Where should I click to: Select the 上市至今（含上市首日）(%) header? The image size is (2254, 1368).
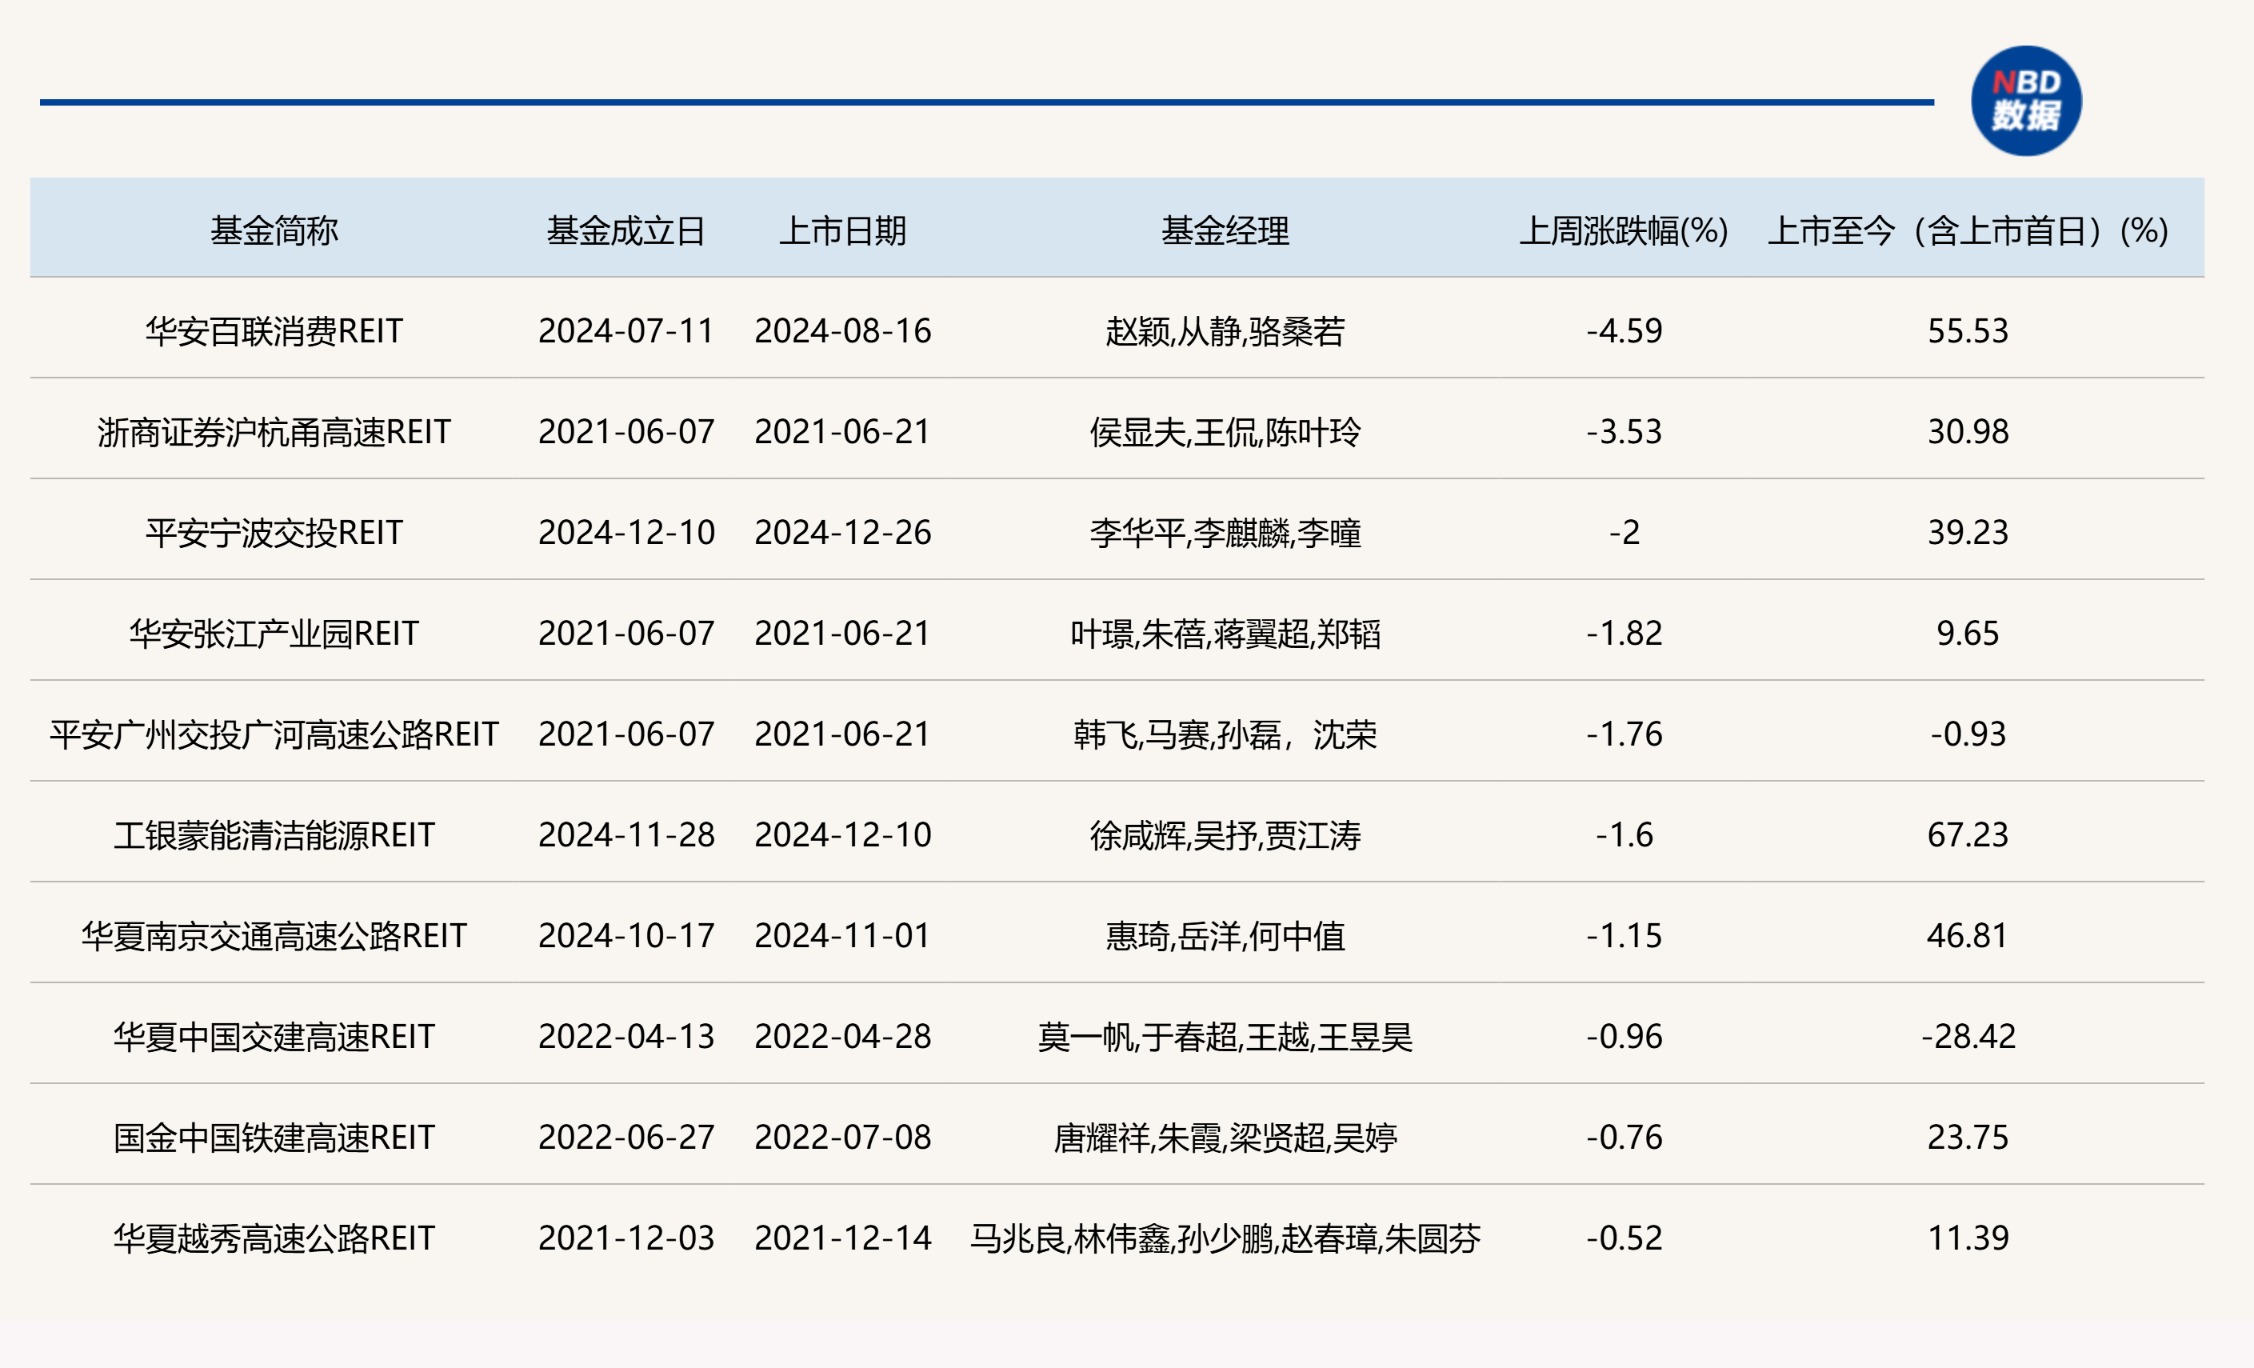click(1968, 231)
